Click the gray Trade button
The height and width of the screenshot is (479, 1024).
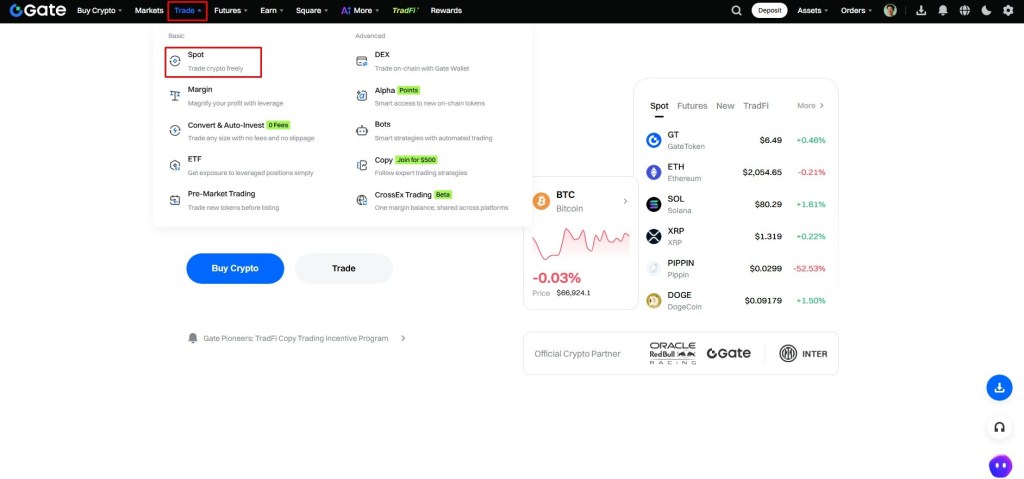tap(344, 269)
